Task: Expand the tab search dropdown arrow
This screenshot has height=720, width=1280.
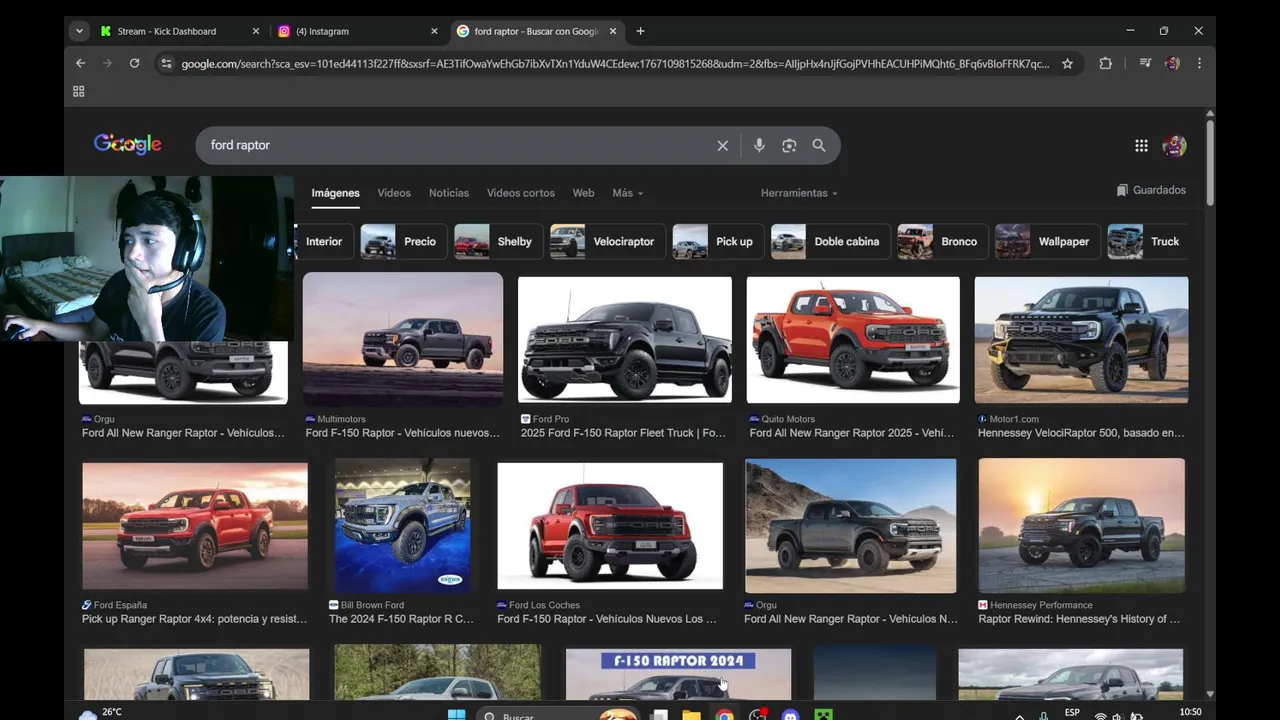Action: (x=79, y=31)
